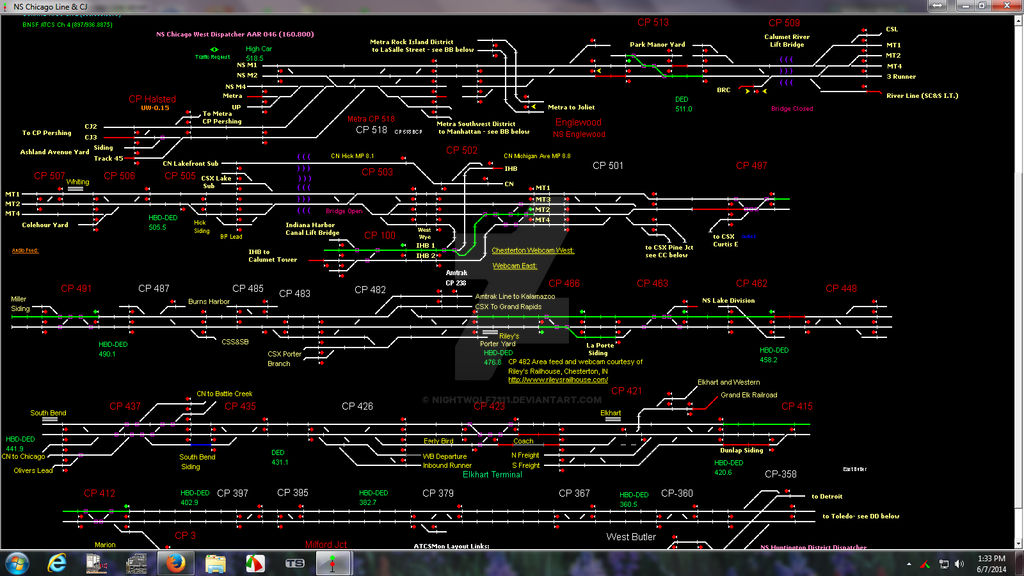Click the CP 463 label
The height and width of the screenshot is (576, 1024).
pyautogui.click(x=652, y=283)
